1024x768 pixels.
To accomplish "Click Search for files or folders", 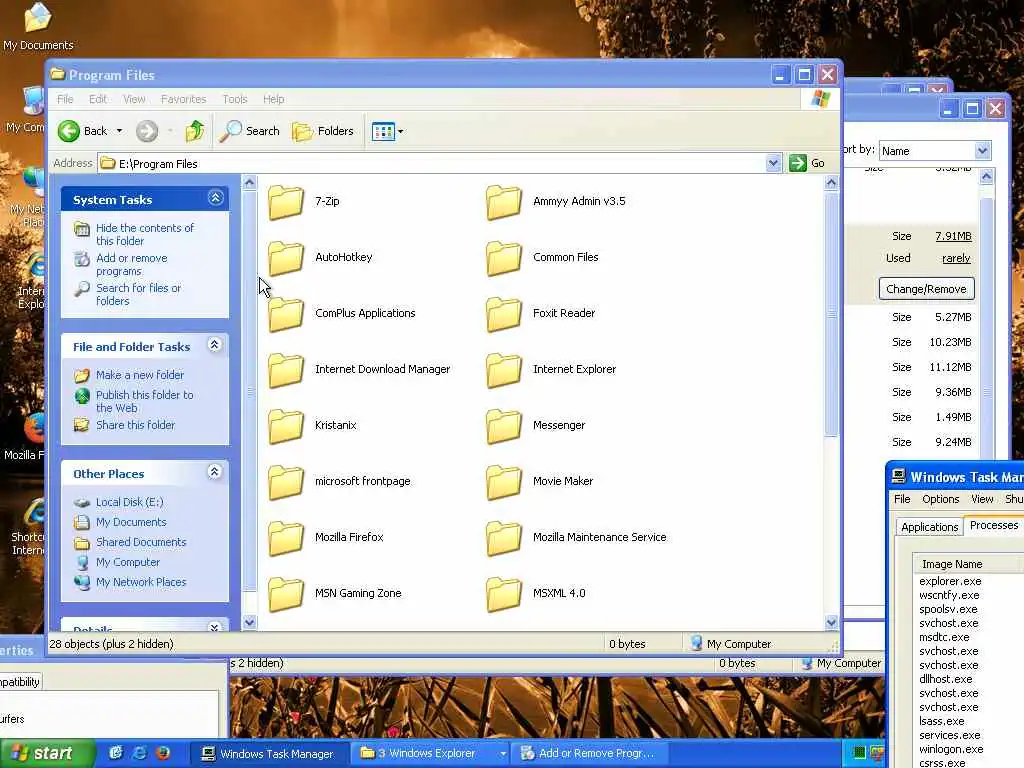I will click(x=138, y=295).
